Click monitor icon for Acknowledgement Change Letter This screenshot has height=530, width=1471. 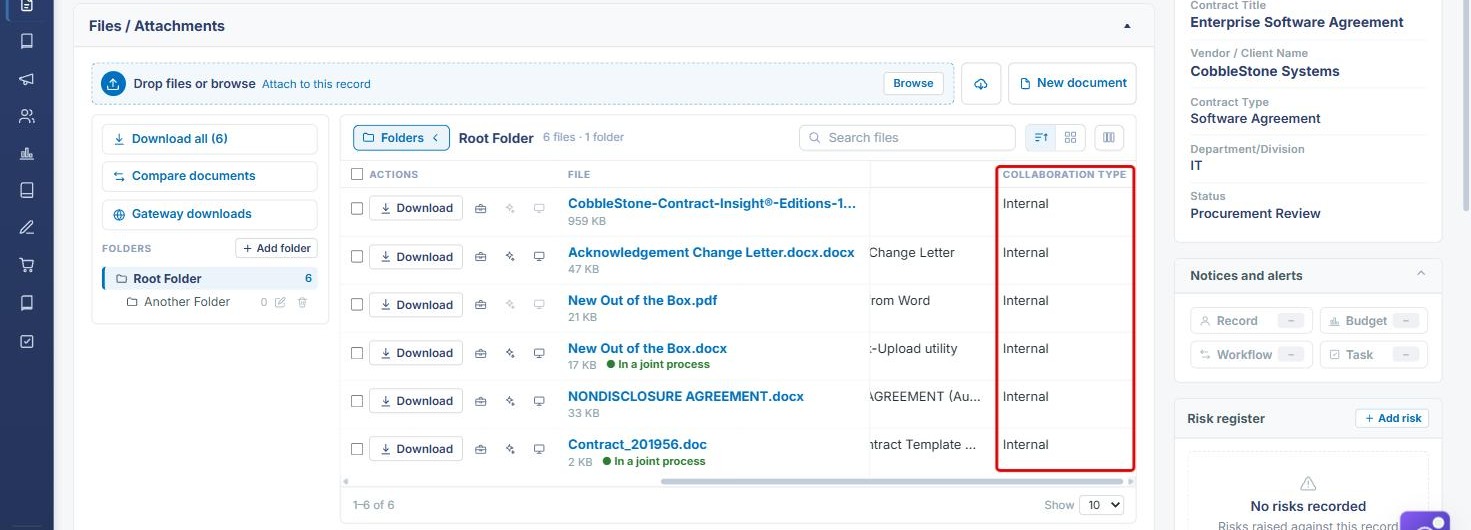(x=539, y=257)
